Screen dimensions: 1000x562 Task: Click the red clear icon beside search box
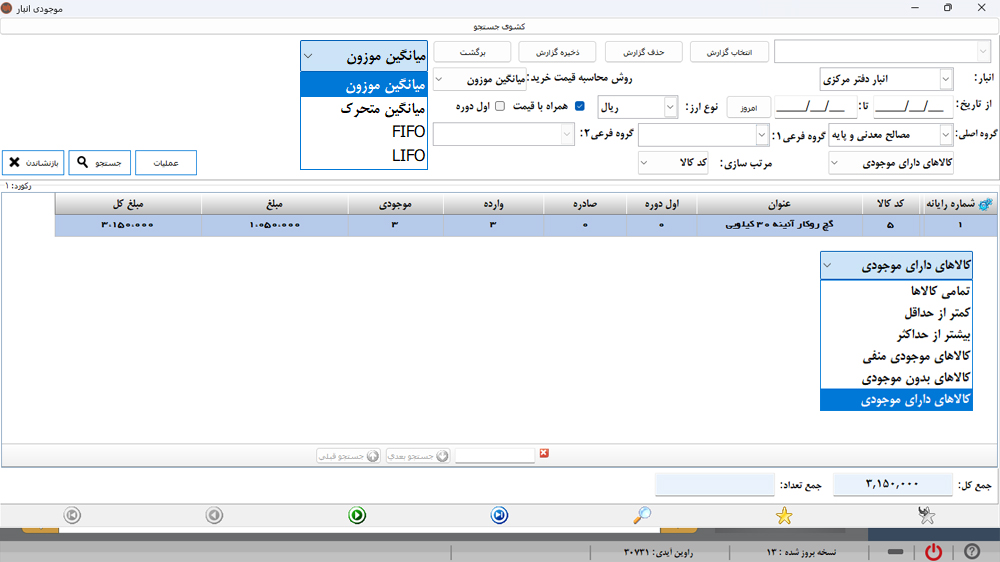pos(544,454)
